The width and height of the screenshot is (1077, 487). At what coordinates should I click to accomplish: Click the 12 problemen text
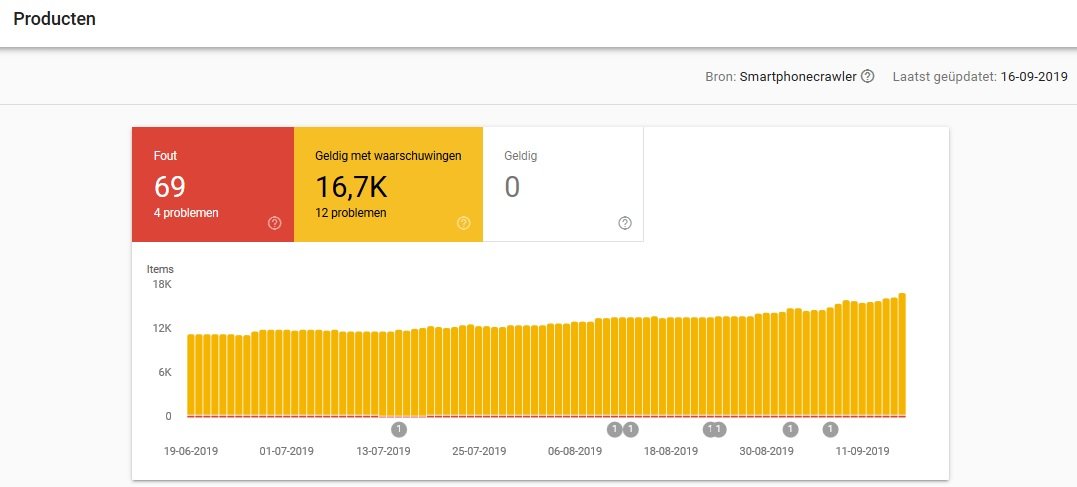[350, 213]
